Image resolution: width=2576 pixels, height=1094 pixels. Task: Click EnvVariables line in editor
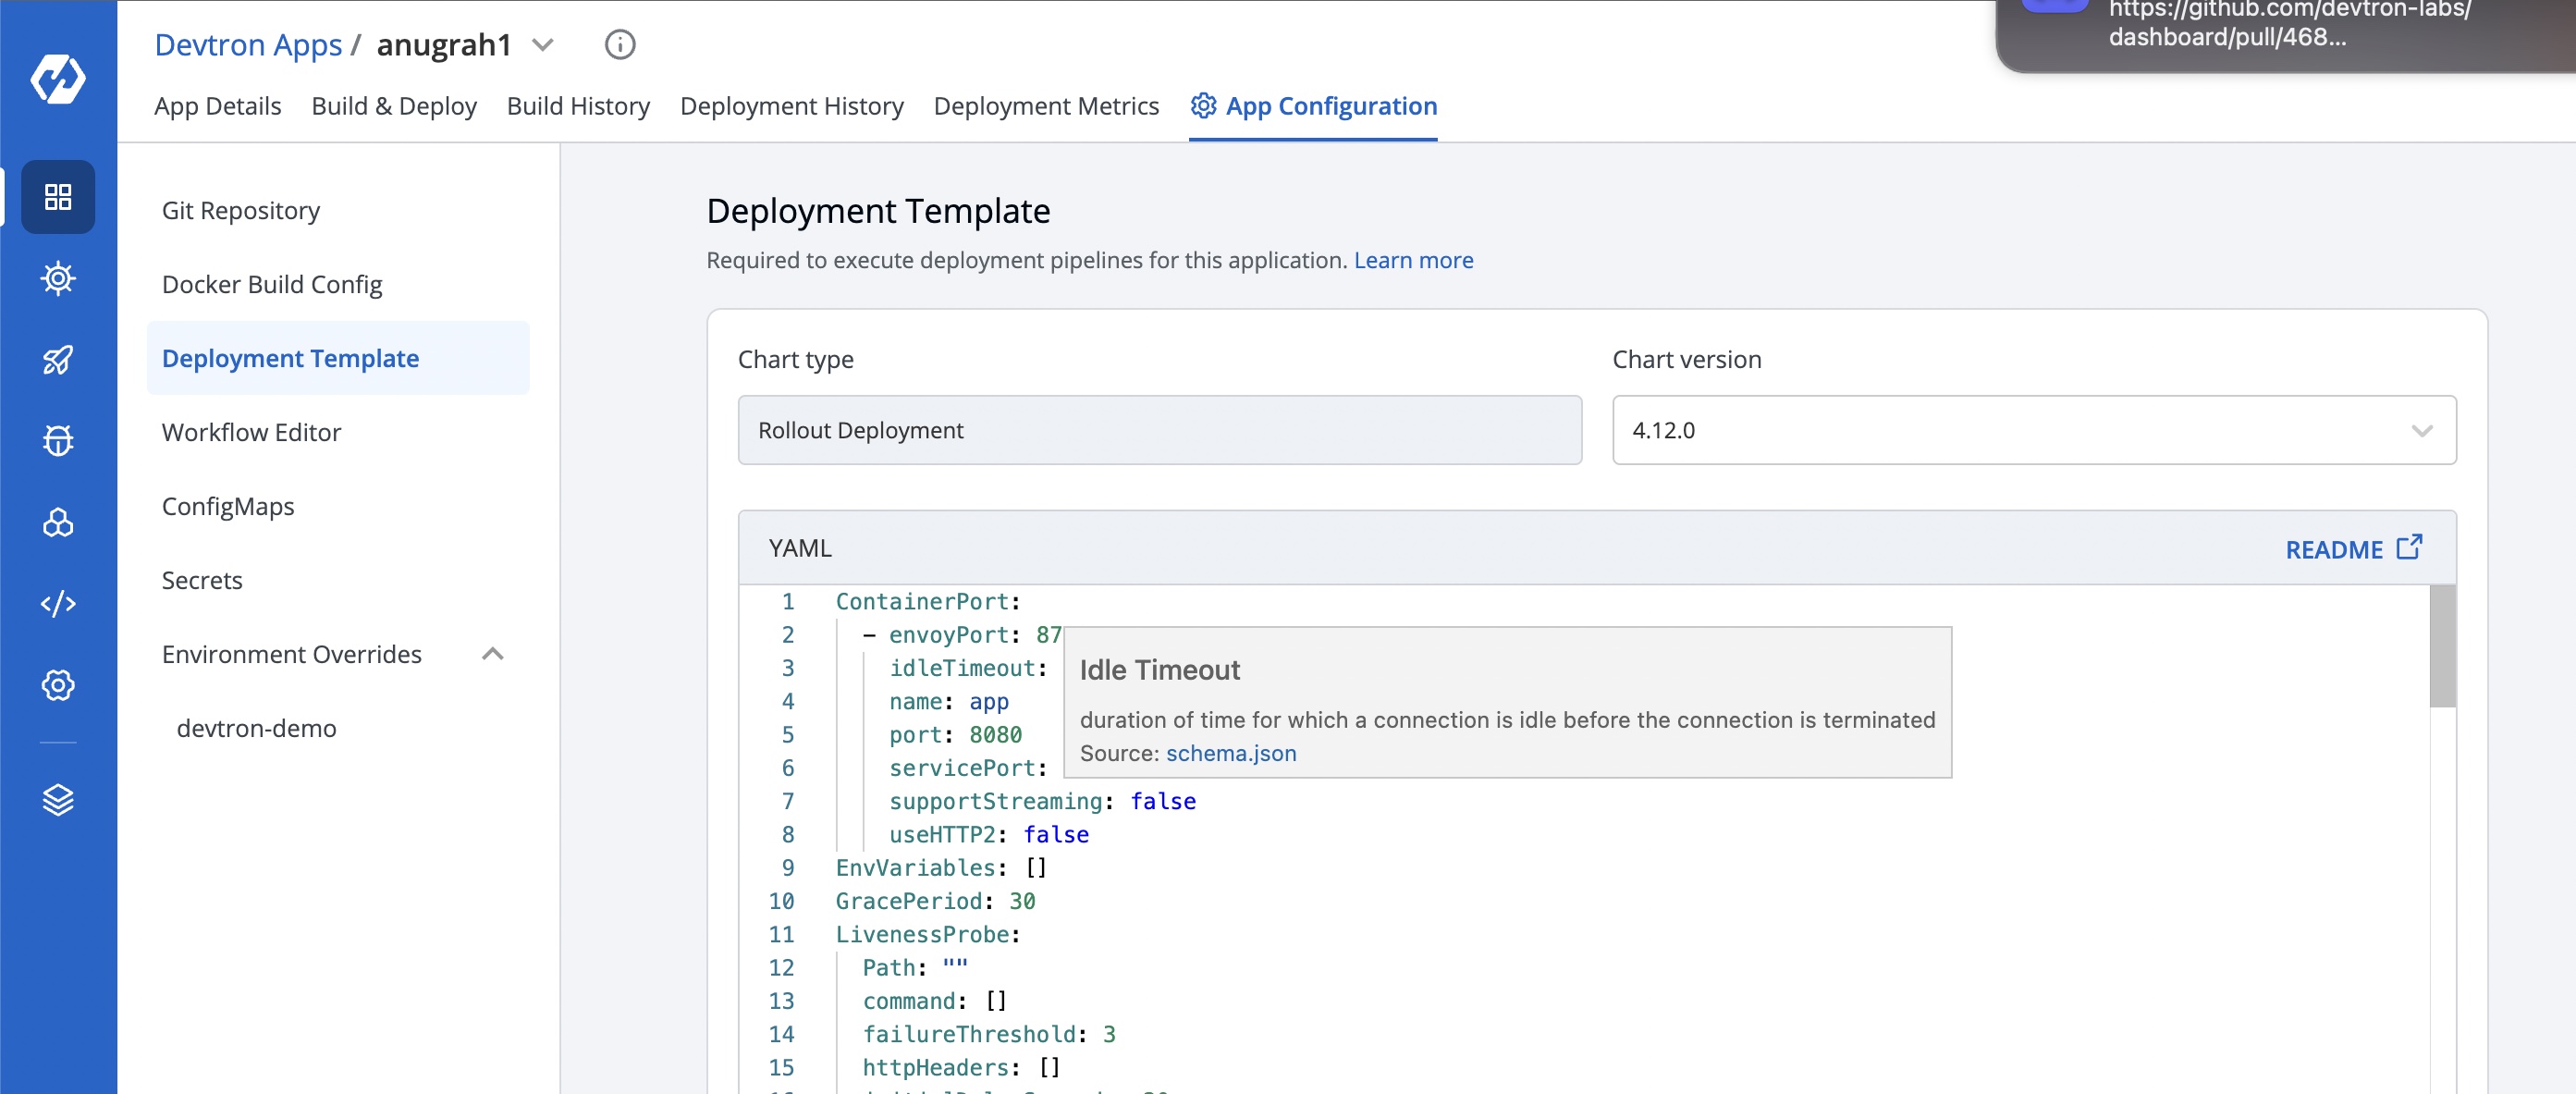click(x=941, y=868)
